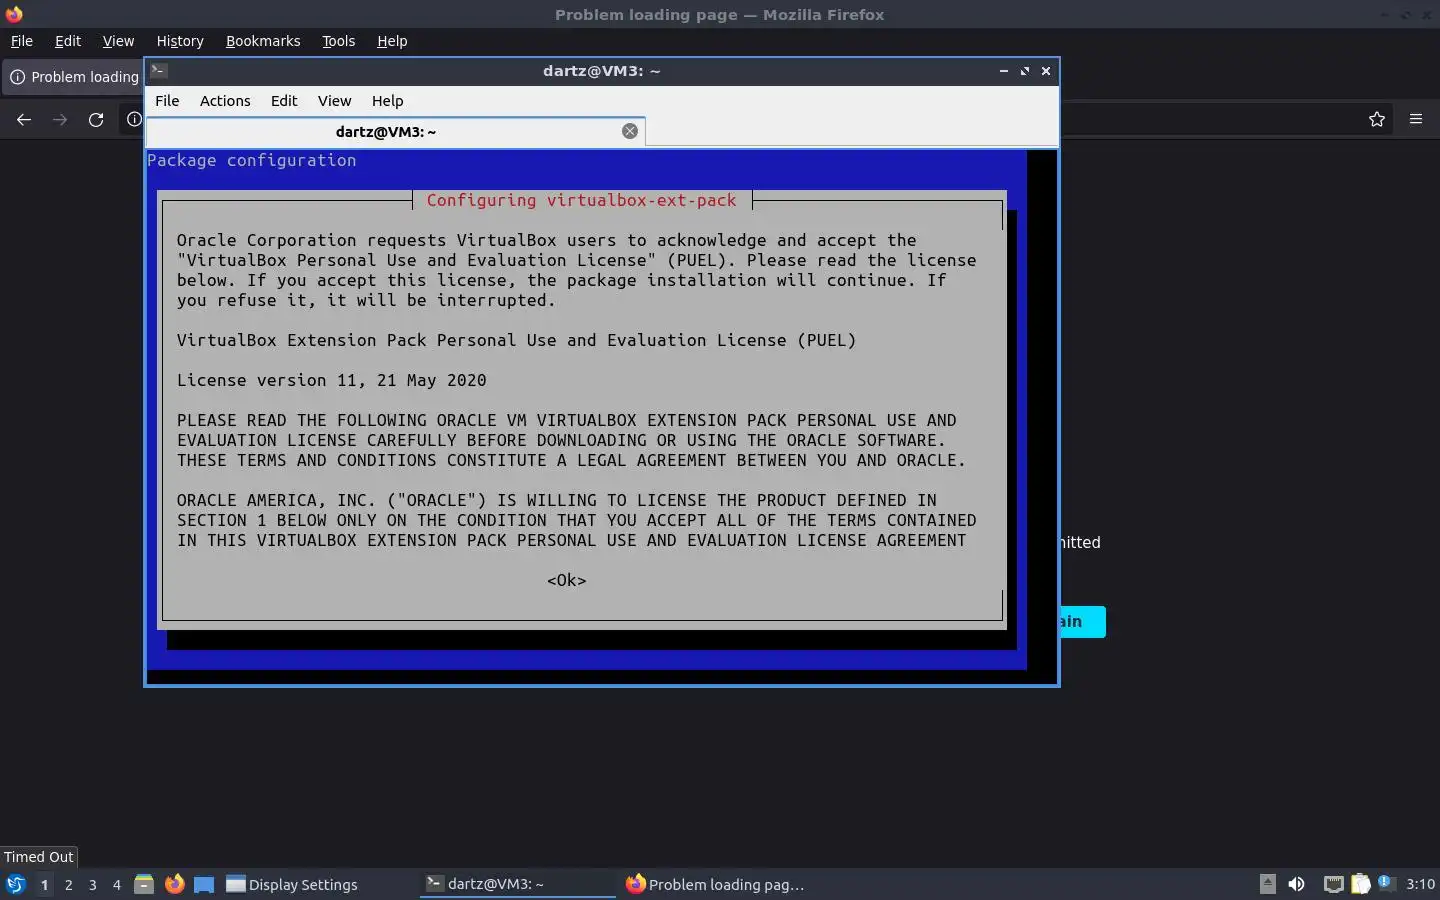Minimize the terminal window
This screenshot has width=1440, height=900.
[1003, 71]
